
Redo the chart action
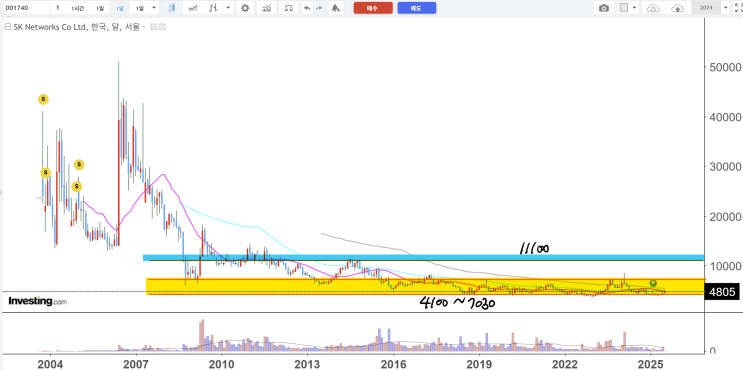[x=319, y=8]
